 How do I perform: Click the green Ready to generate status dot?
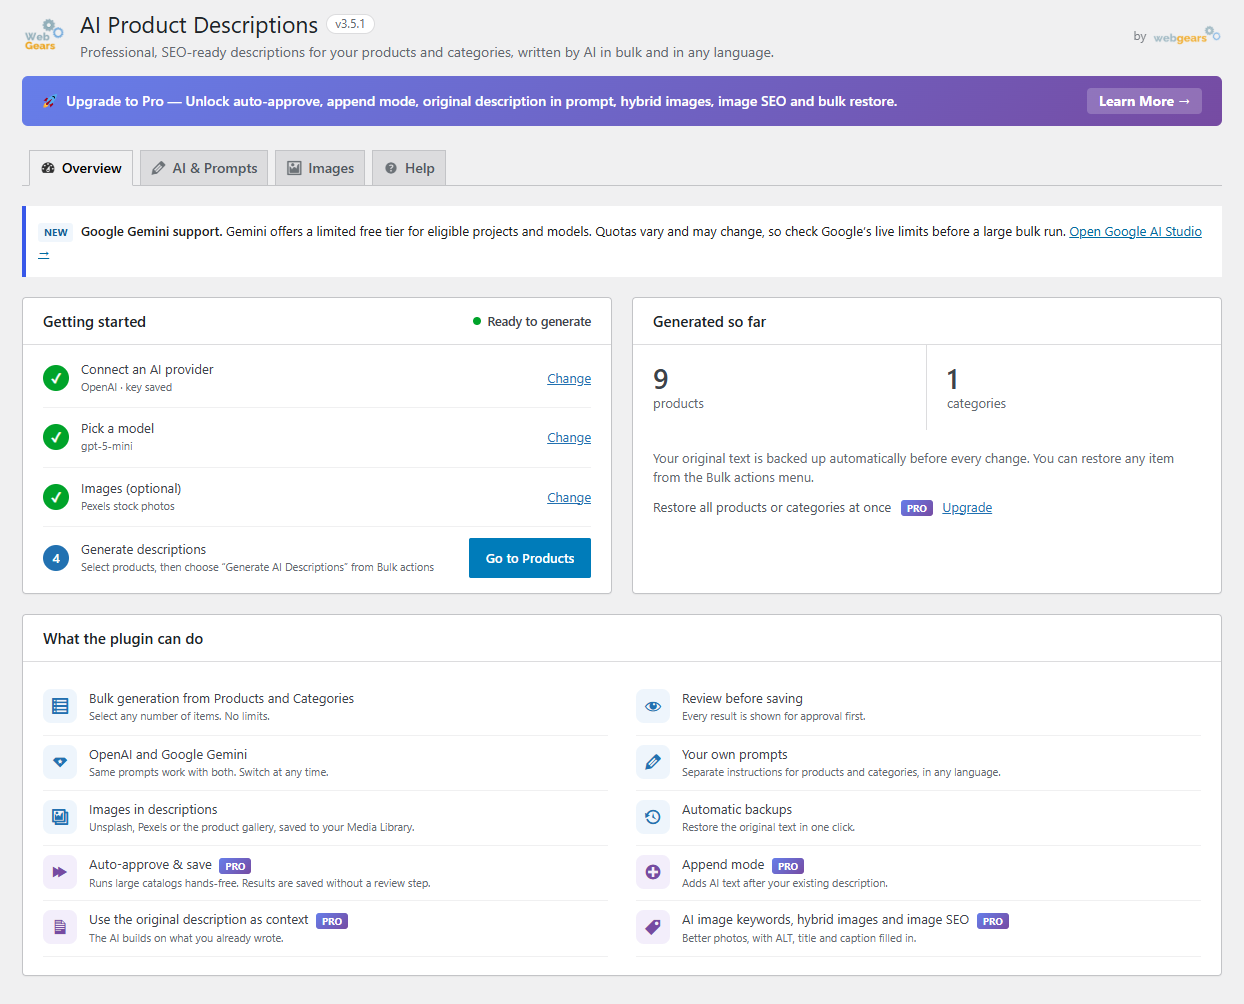477,321
